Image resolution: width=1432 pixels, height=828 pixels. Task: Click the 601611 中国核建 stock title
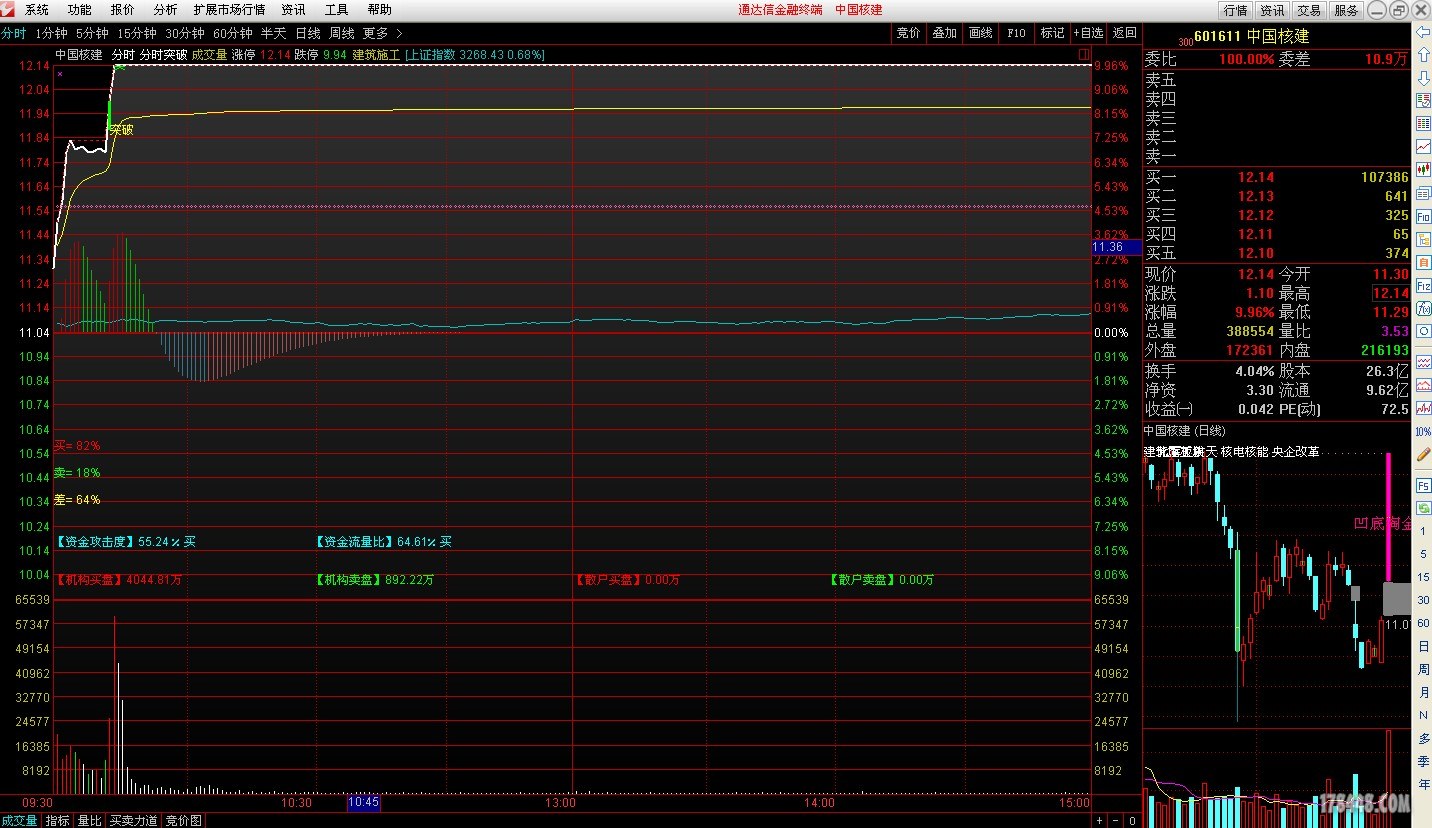(x=1251, y=36)
